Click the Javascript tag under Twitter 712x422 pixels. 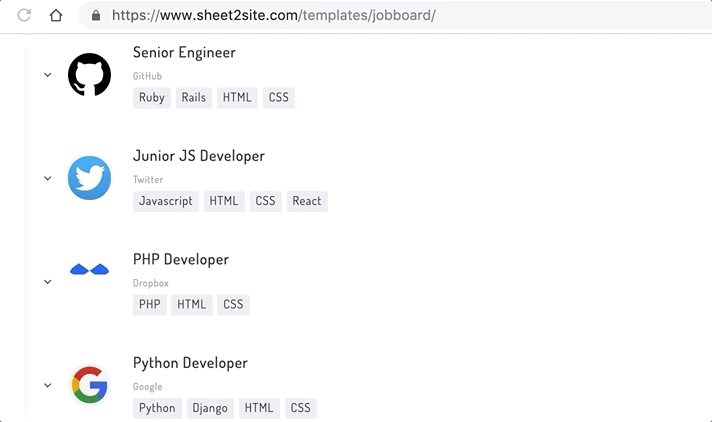tap(166, 201)
